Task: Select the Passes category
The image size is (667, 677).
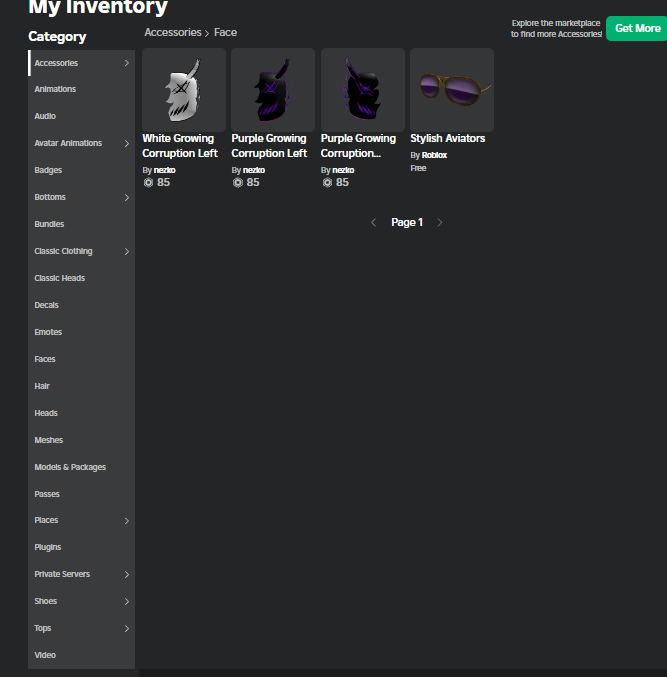Action: (82, 494)
